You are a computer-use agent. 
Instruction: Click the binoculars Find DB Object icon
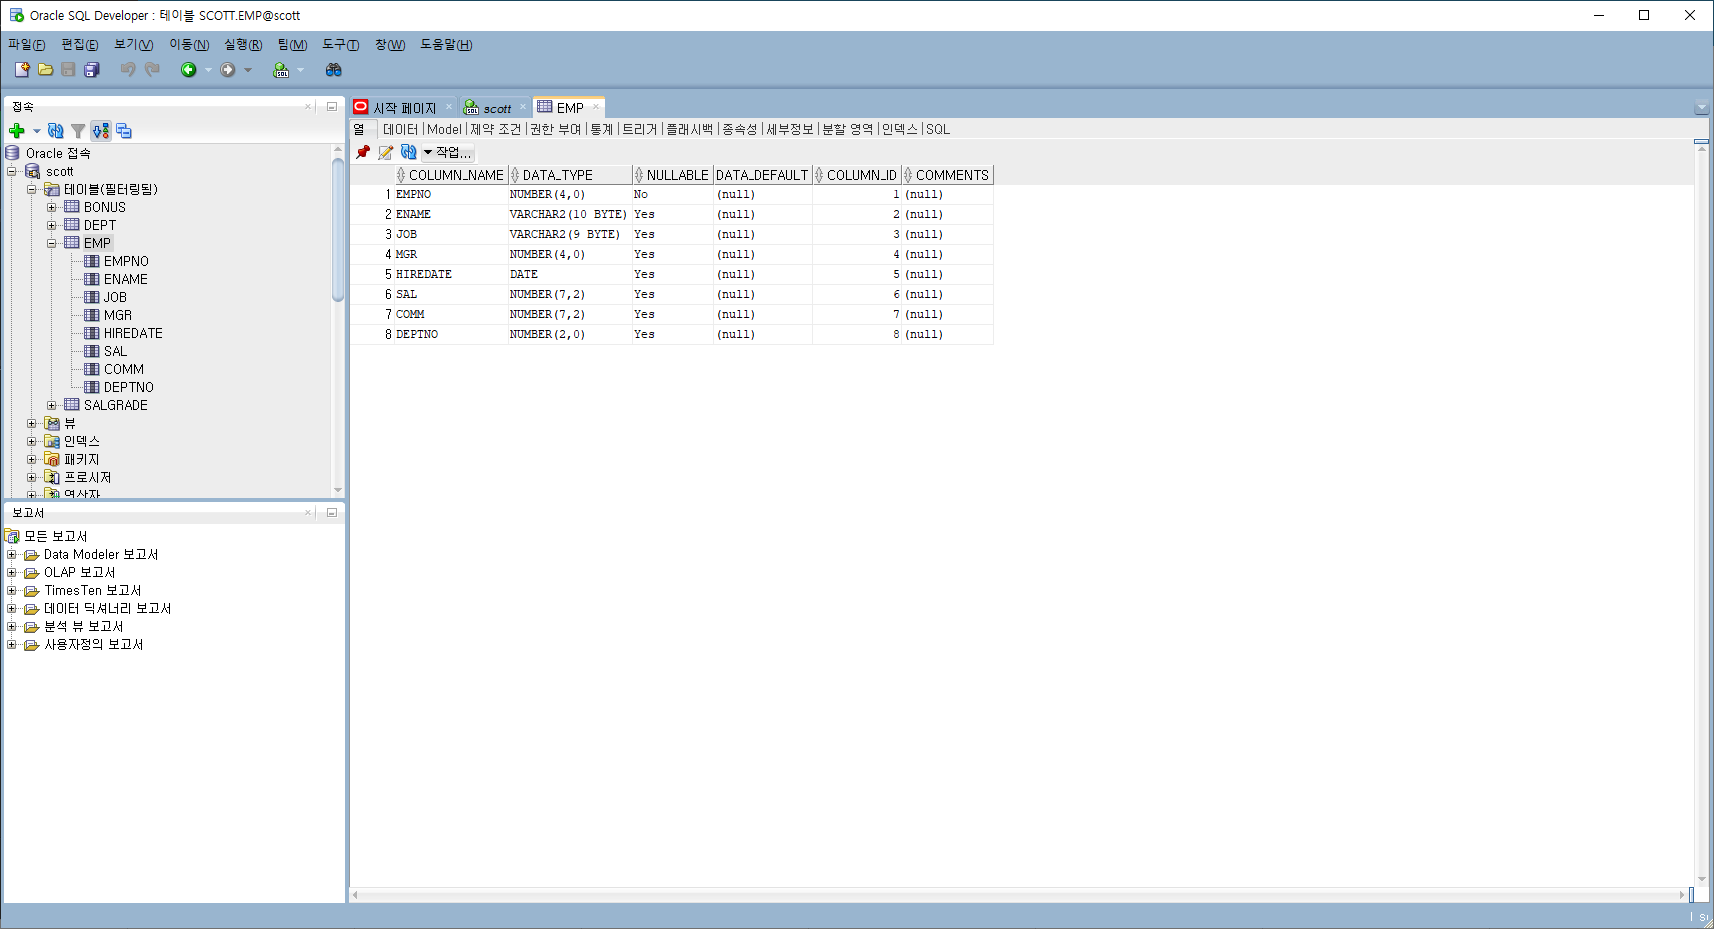334,70
